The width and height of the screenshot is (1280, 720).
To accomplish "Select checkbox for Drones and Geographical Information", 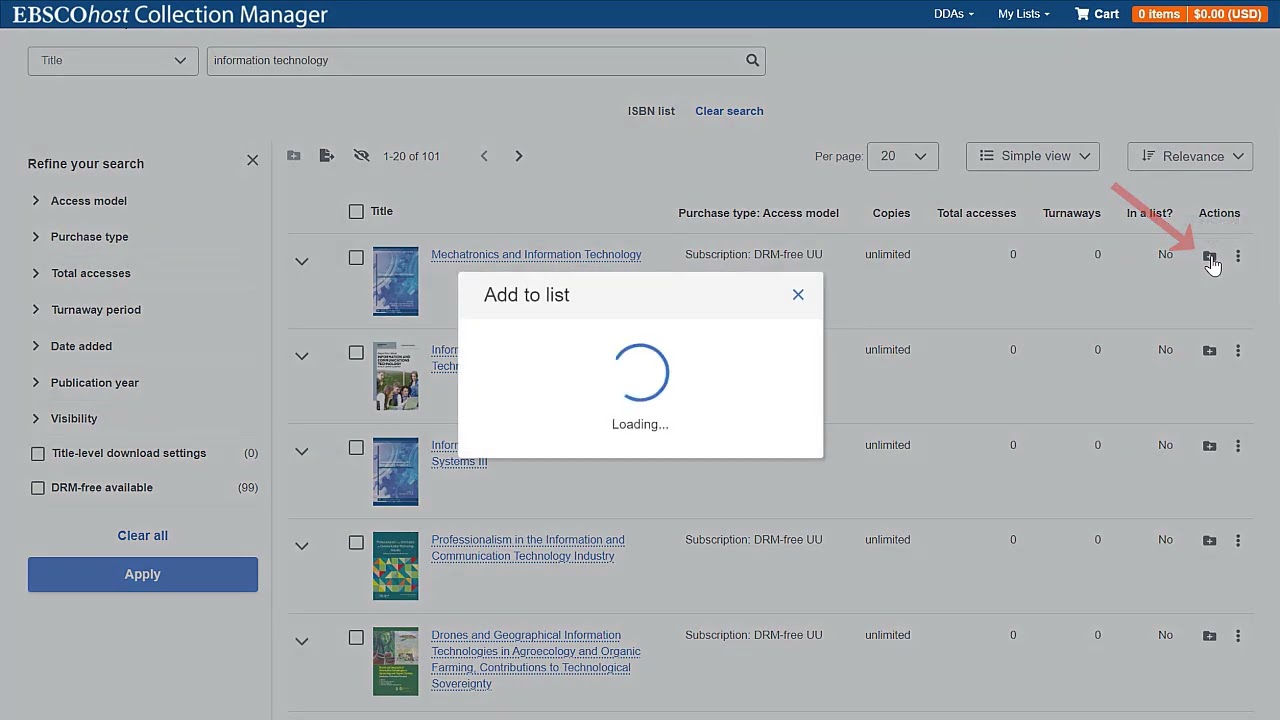I will (356, 637).
